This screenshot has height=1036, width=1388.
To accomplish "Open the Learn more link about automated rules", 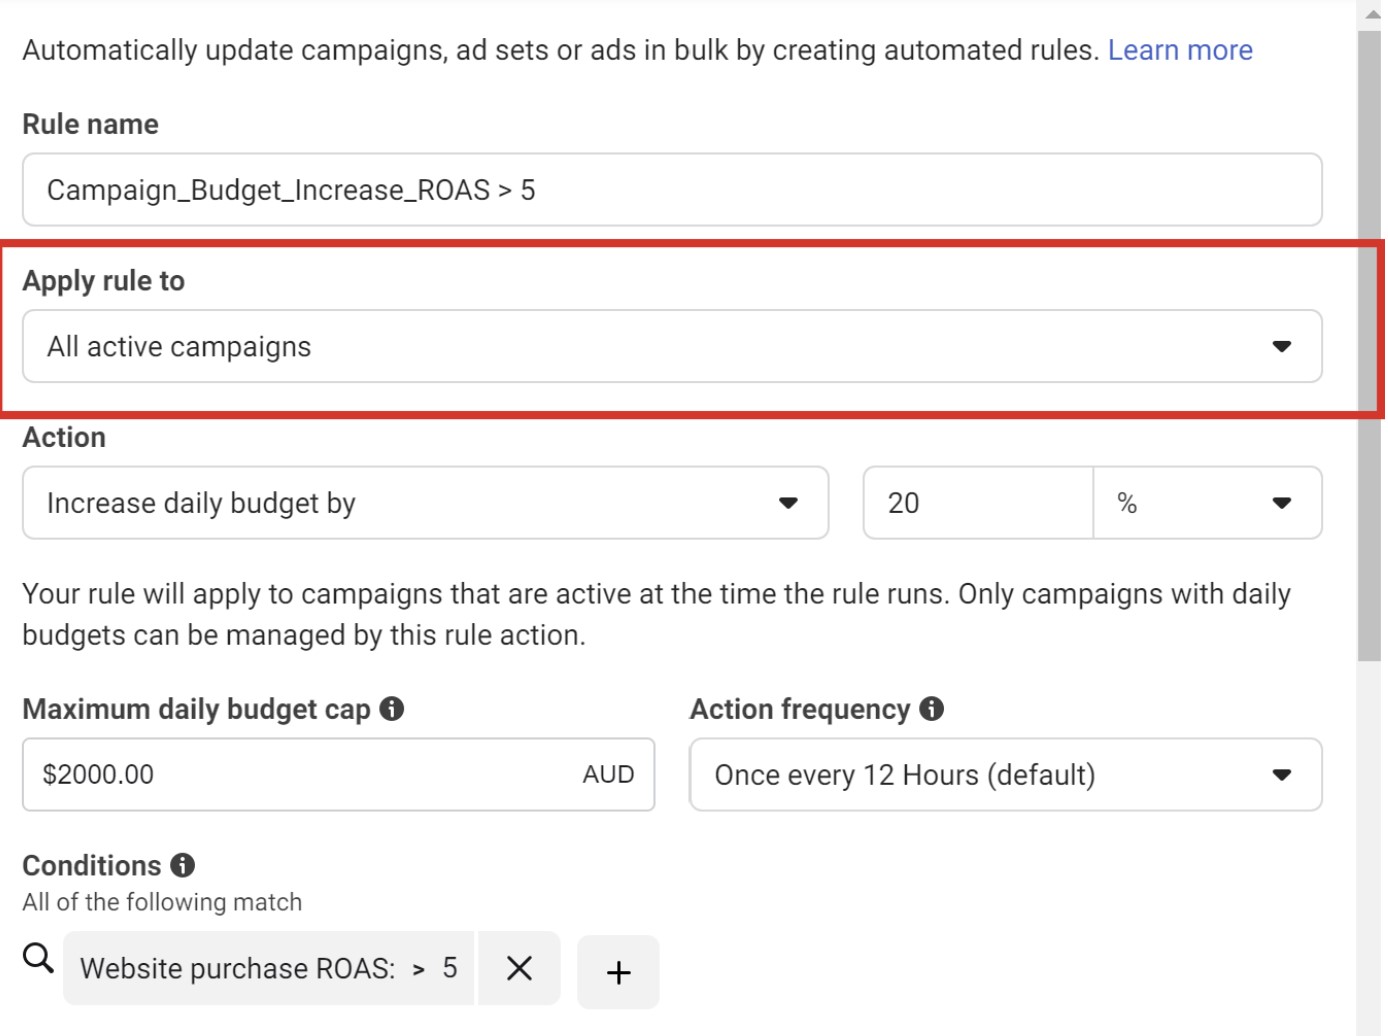I will tap(1180, 49).
